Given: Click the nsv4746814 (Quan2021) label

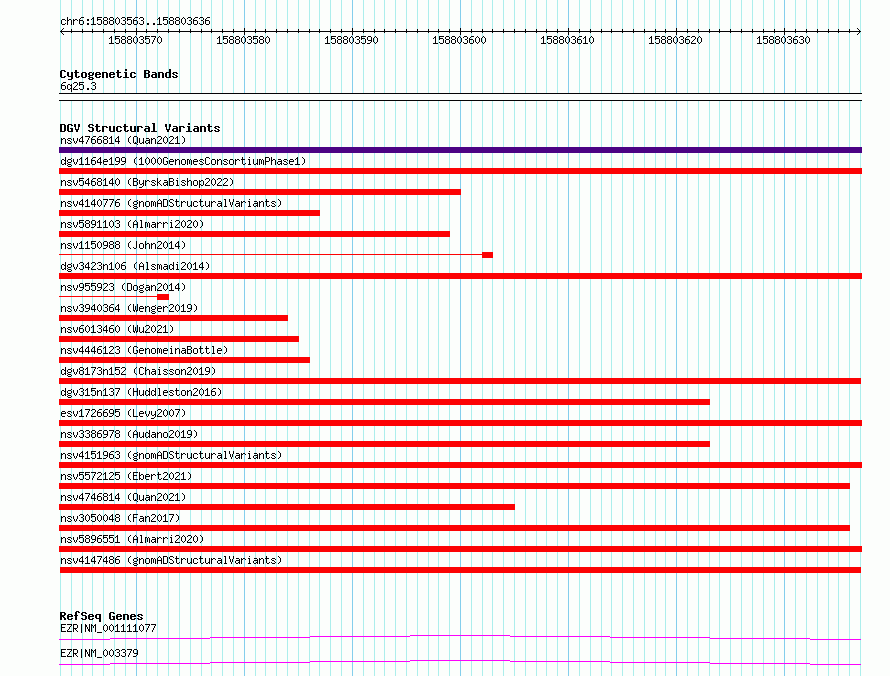Looking at the screenshot, I should pyautogui.click(x=123, y=497).
